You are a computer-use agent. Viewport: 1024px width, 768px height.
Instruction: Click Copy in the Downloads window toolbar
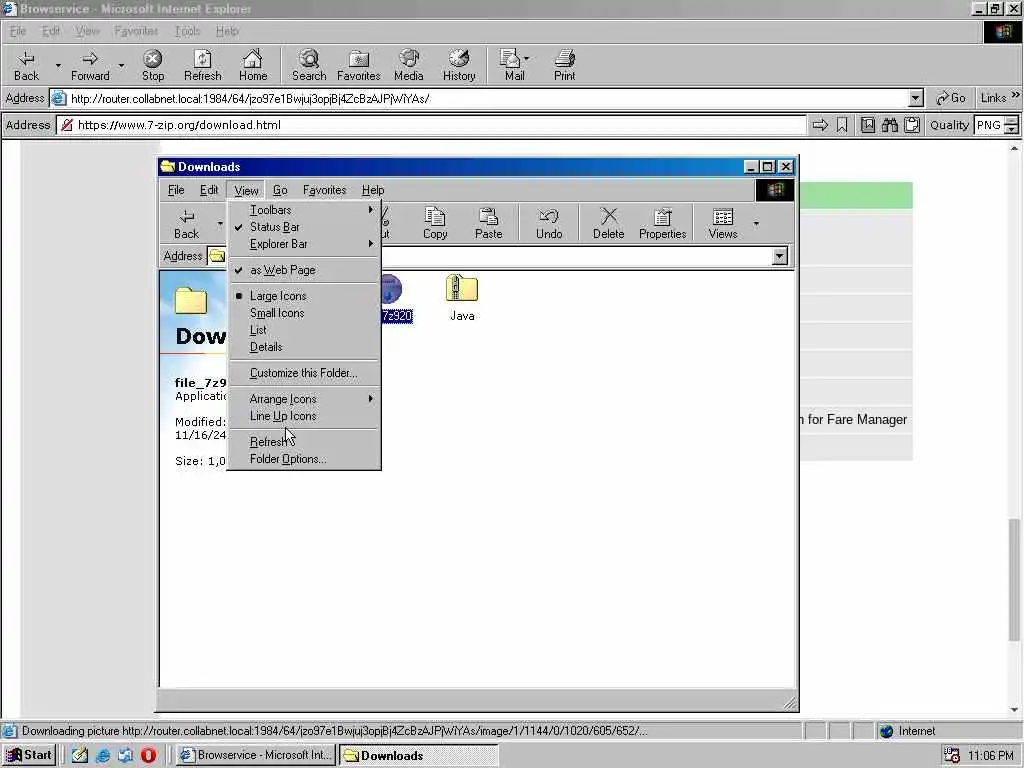point(435,223)
